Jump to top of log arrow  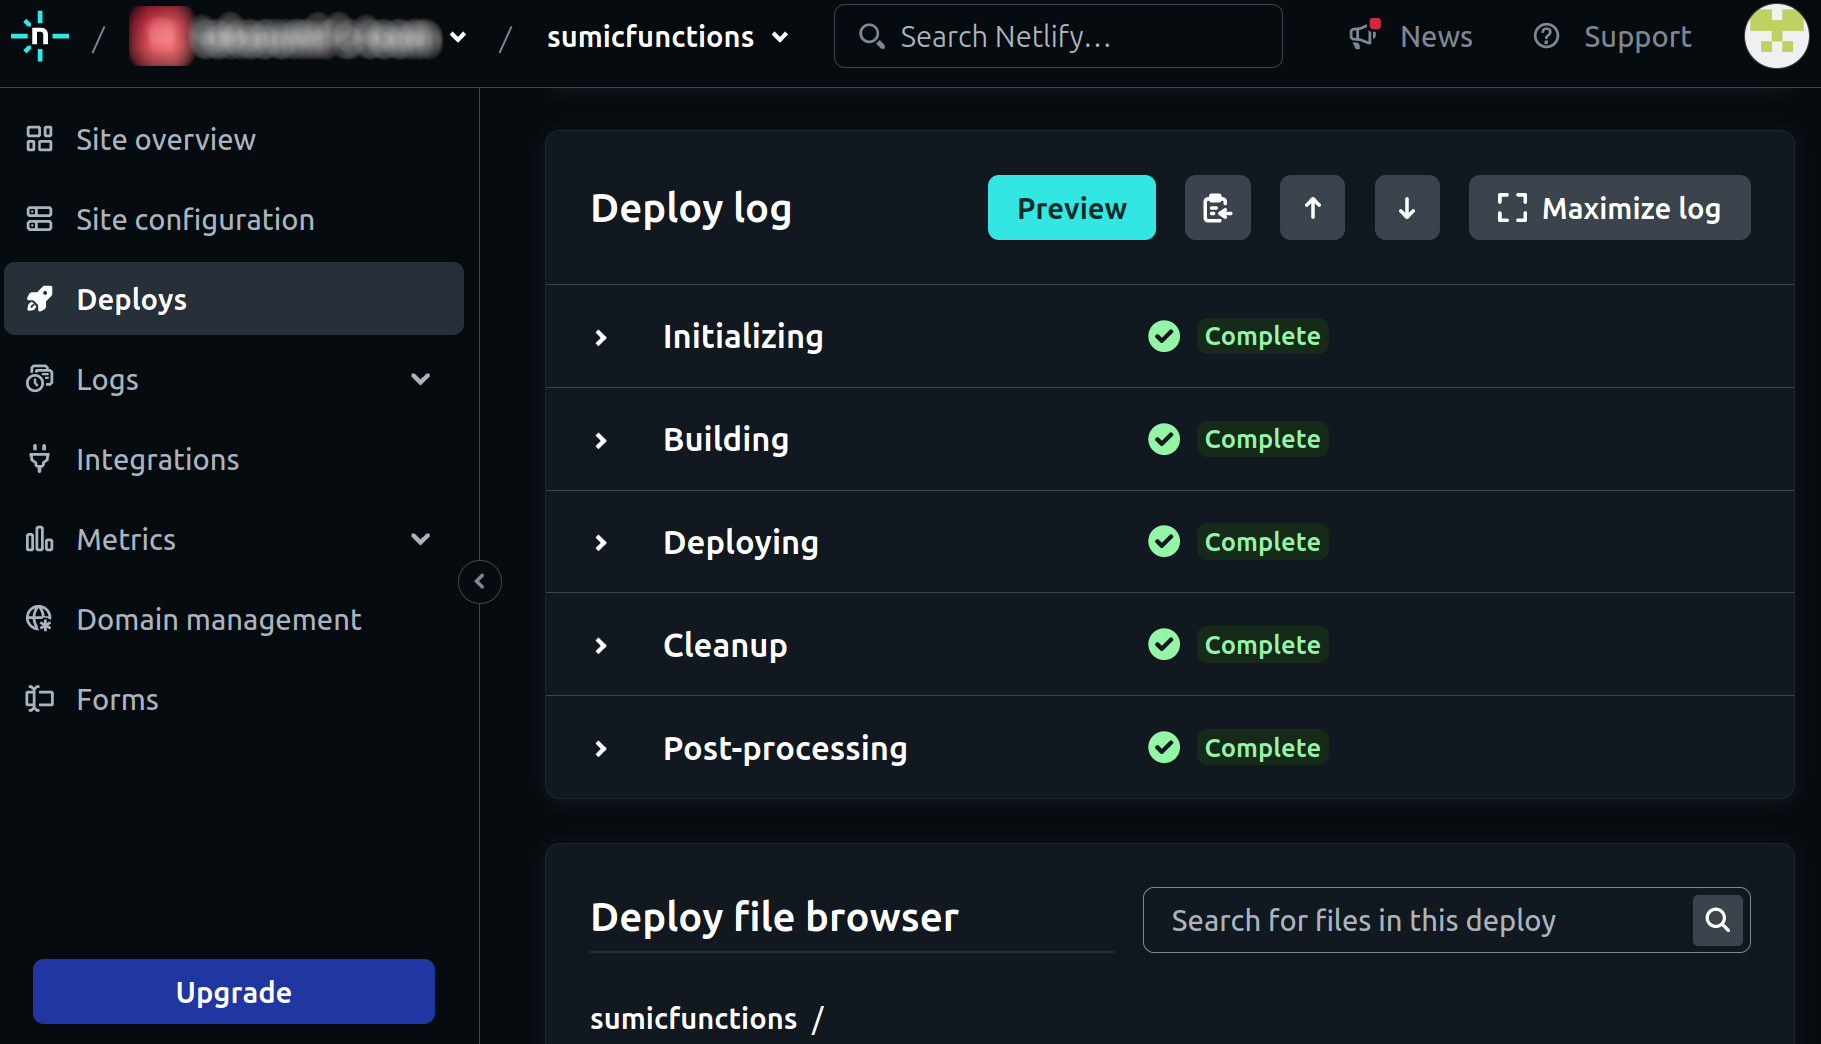tap(1312, 208)
